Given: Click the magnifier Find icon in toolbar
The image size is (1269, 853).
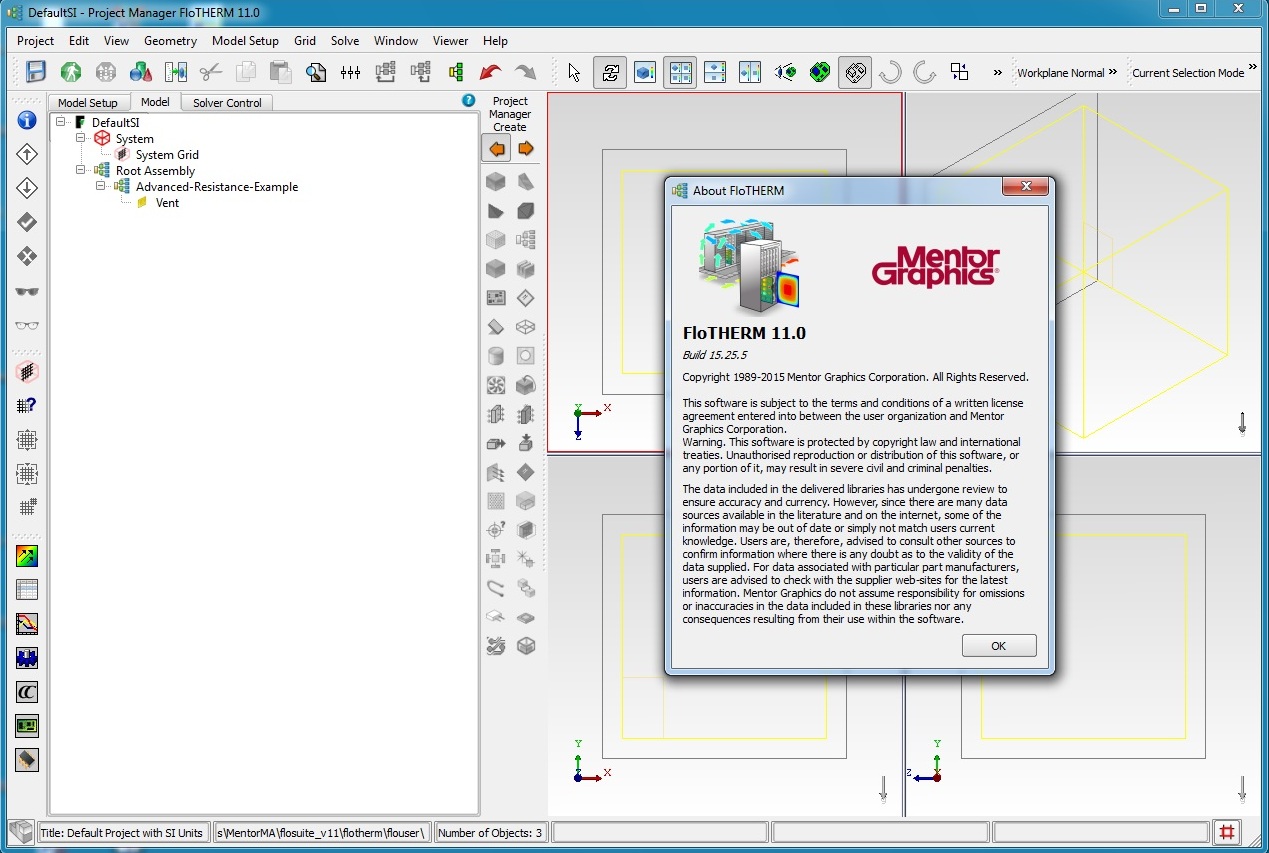Looking at the screenshot, I should tap(316, 72).
